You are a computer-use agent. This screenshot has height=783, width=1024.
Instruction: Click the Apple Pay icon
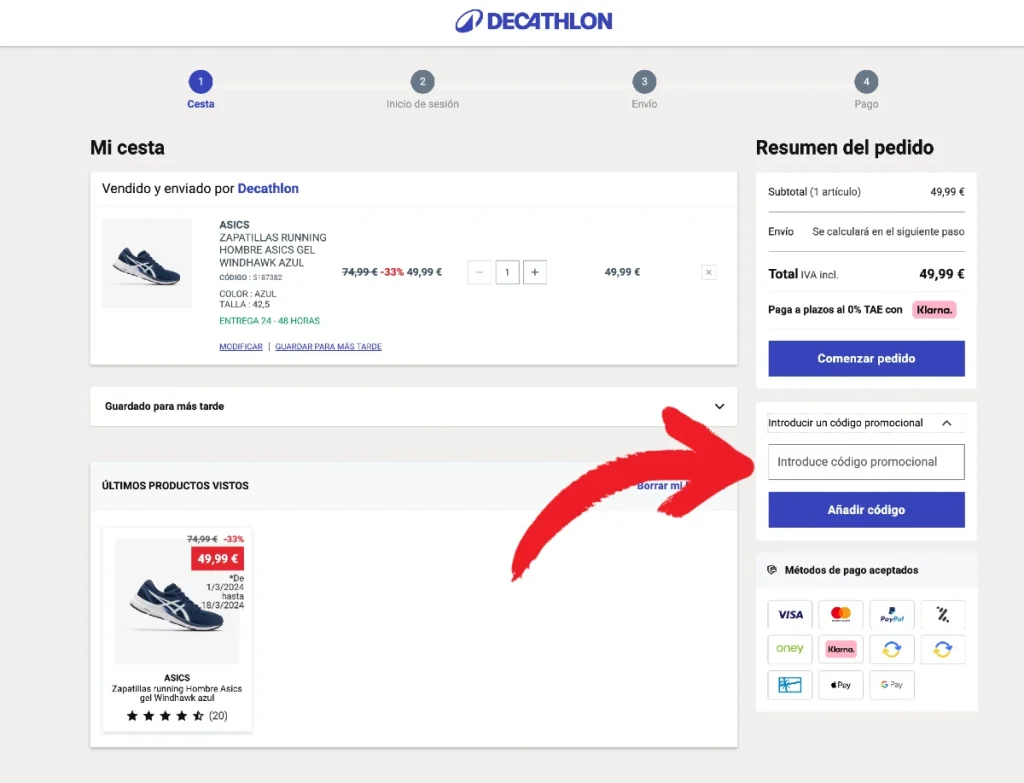click(840, 685)
